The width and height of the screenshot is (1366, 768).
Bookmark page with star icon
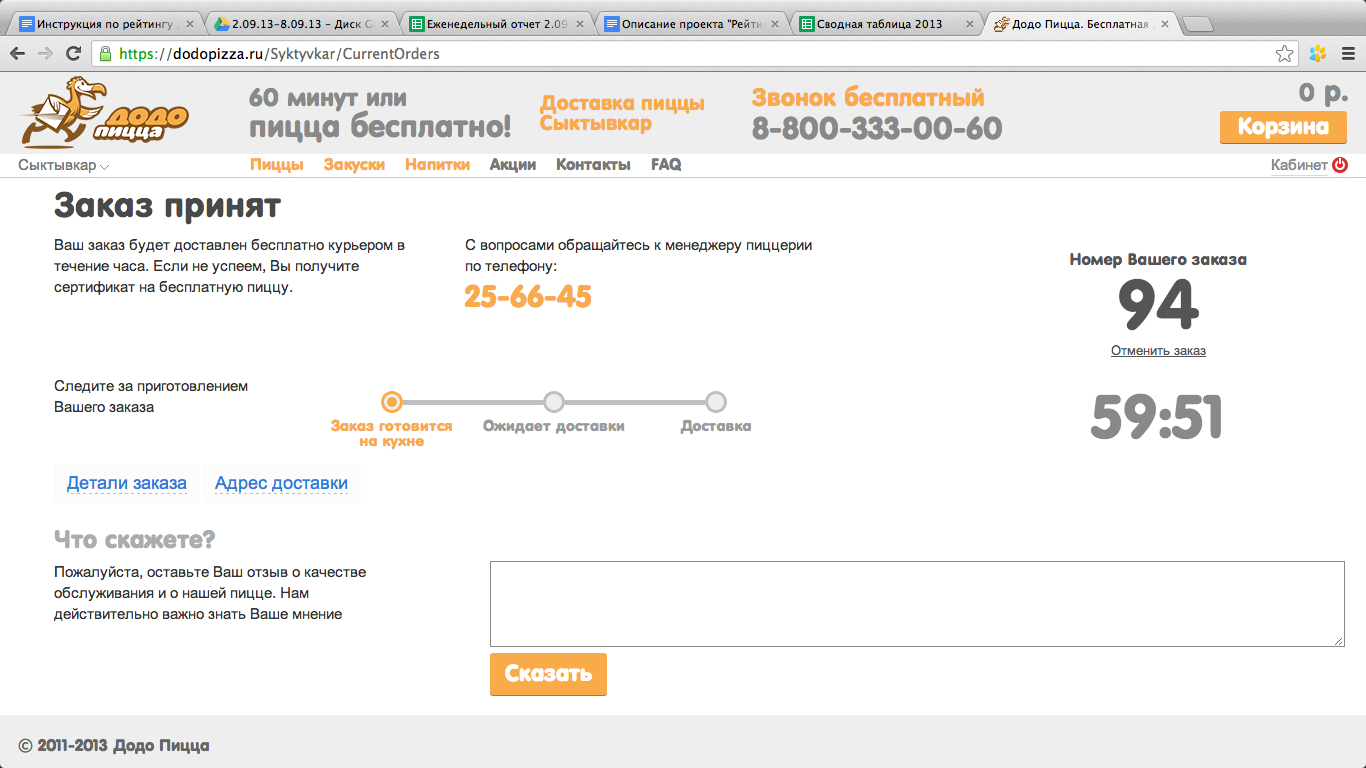click(x=1284, y=54)
